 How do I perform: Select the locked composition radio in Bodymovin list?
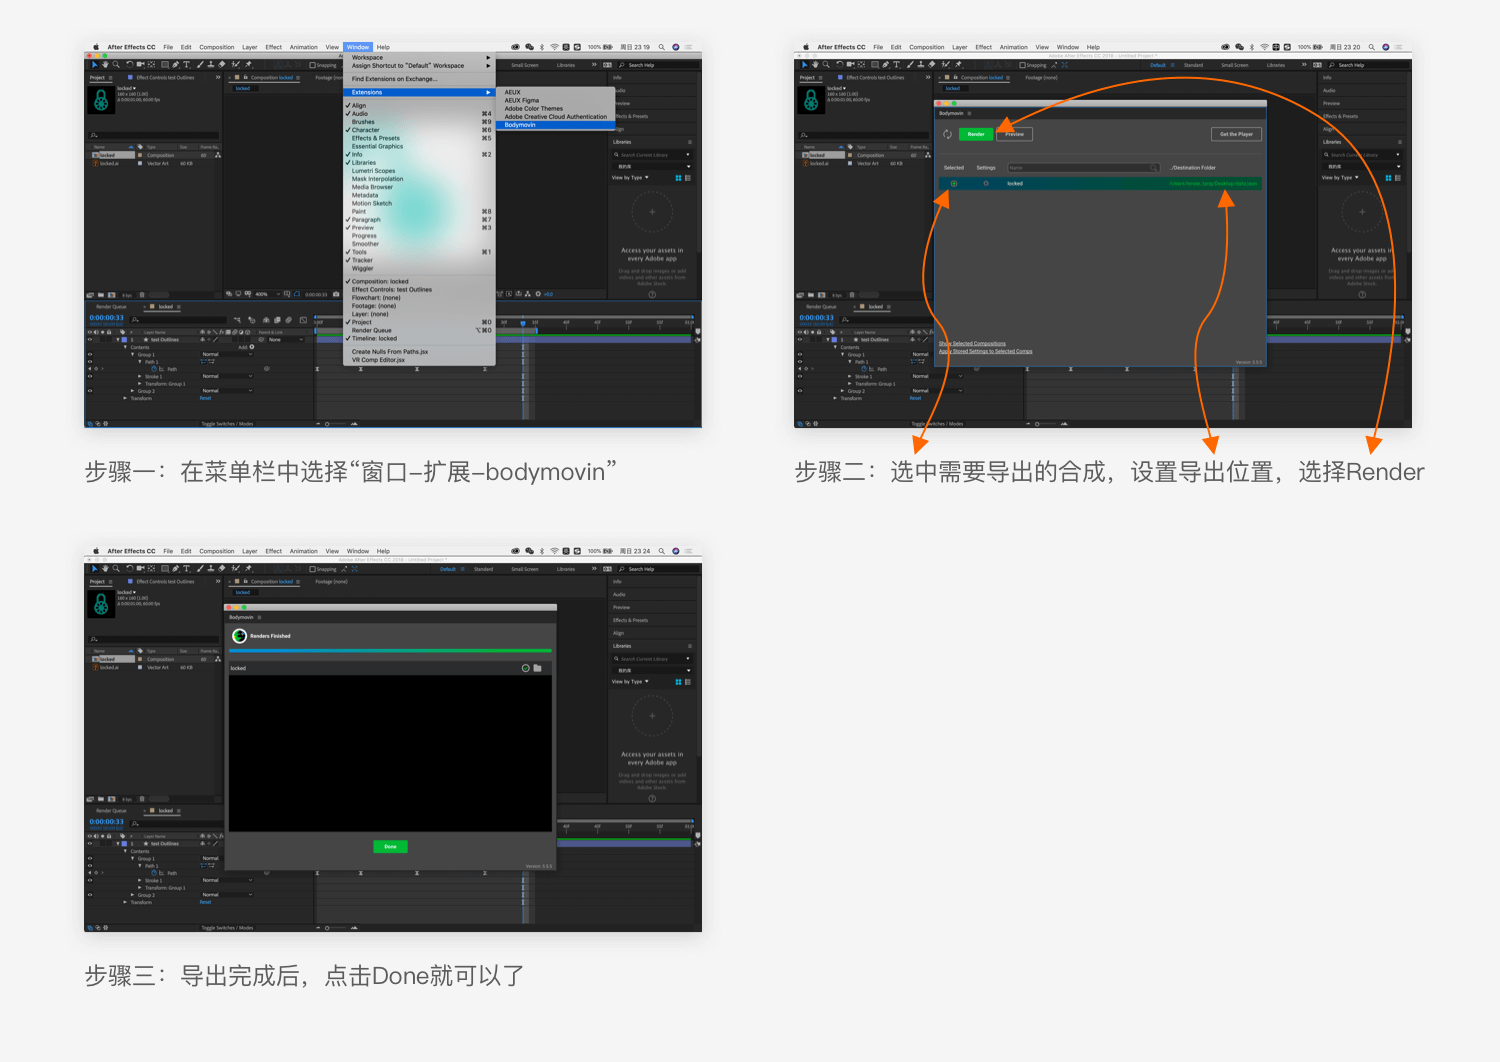[954, 183]
